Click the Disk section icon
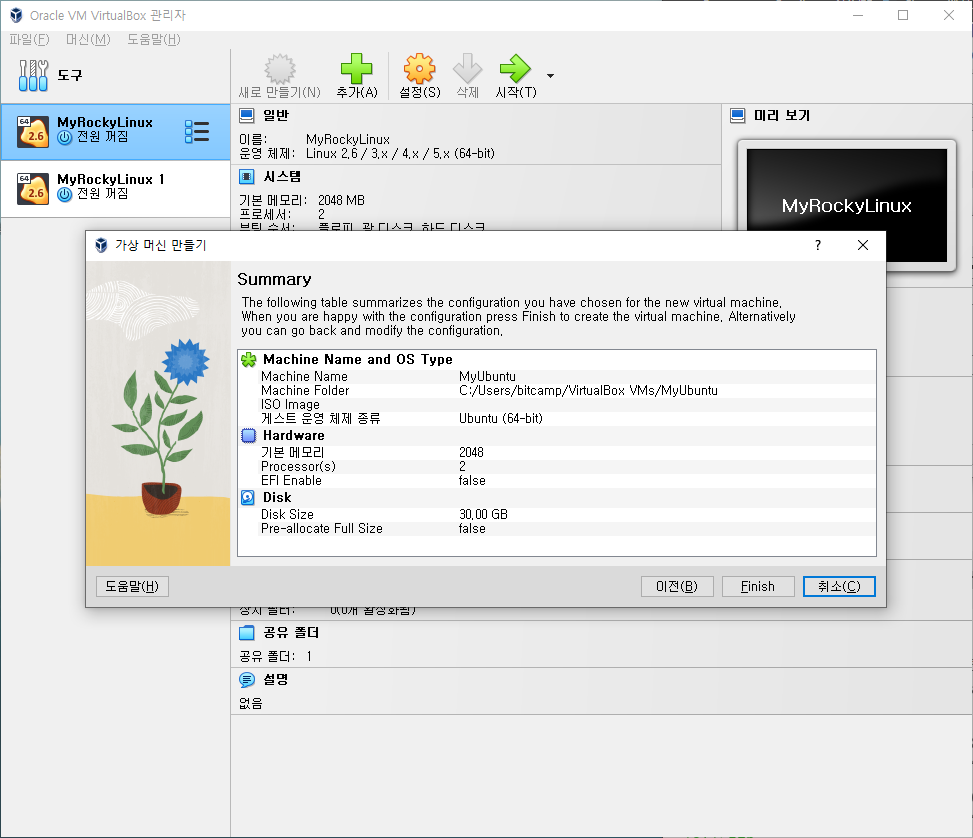This screenshot has width=973, height=838. (248, 498)
